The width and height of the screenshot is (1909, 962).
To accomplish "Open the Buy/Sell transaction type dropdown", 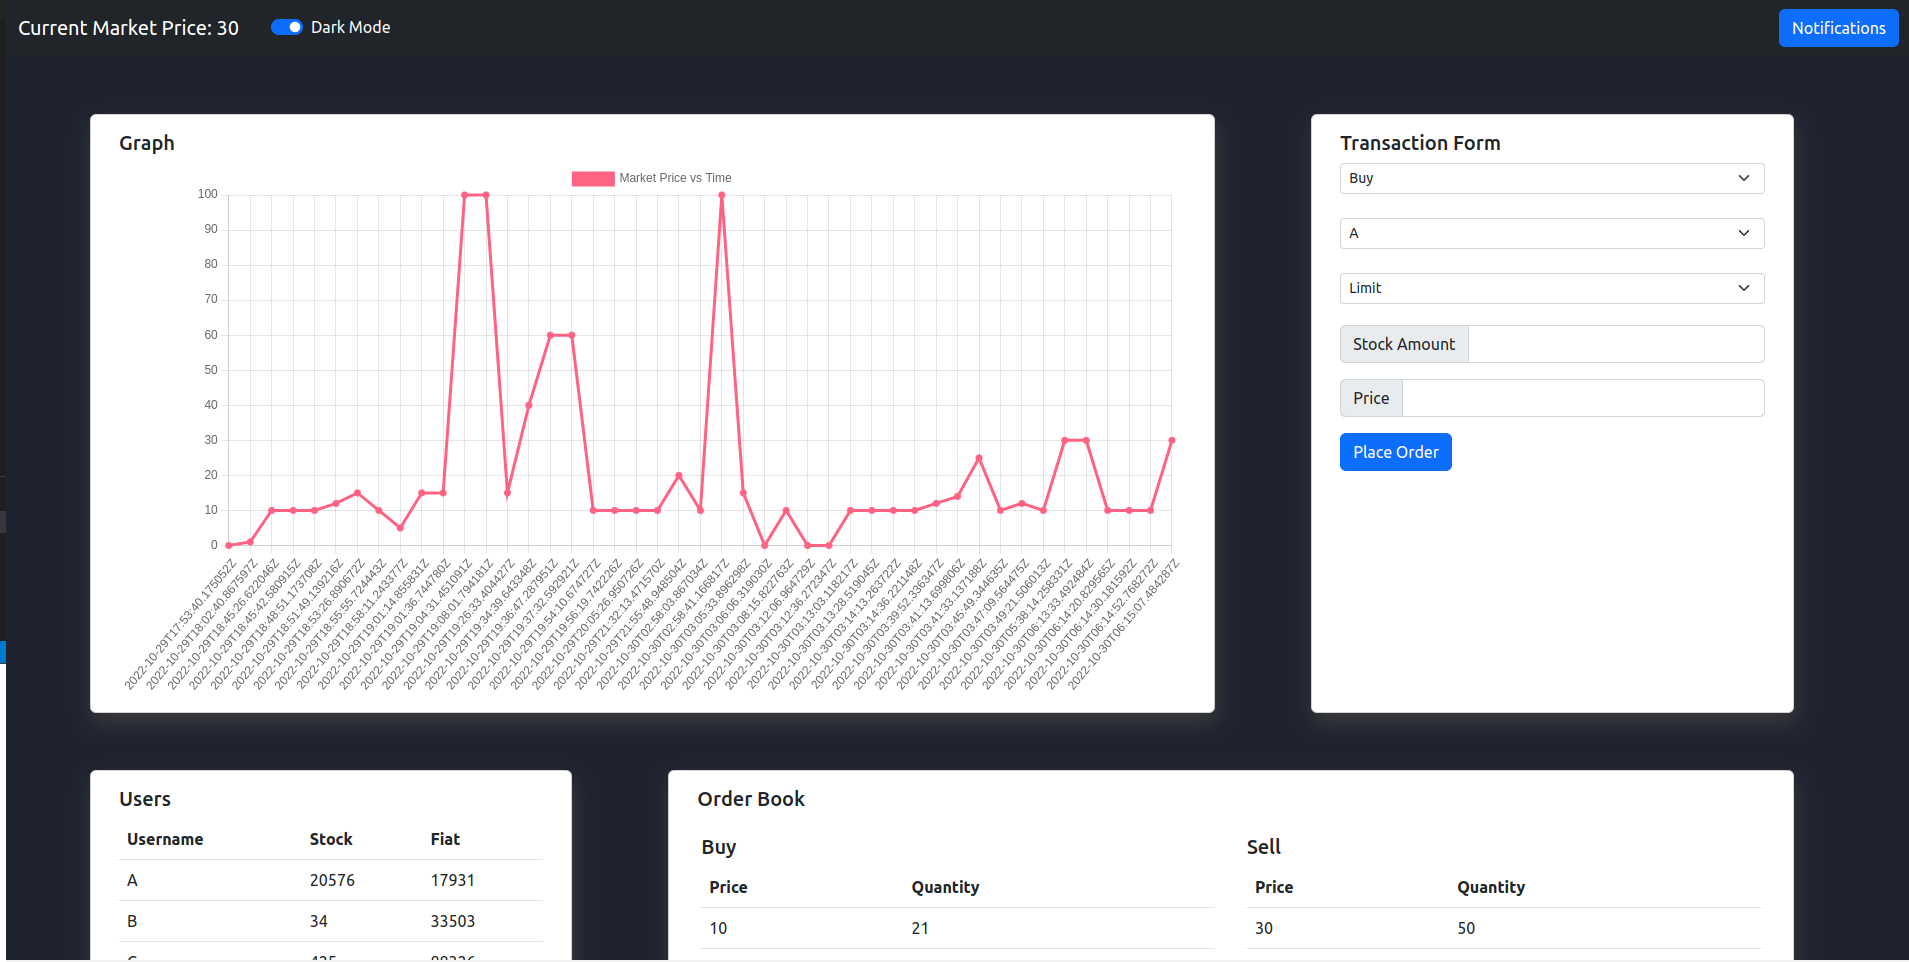I will point(1550,178).
